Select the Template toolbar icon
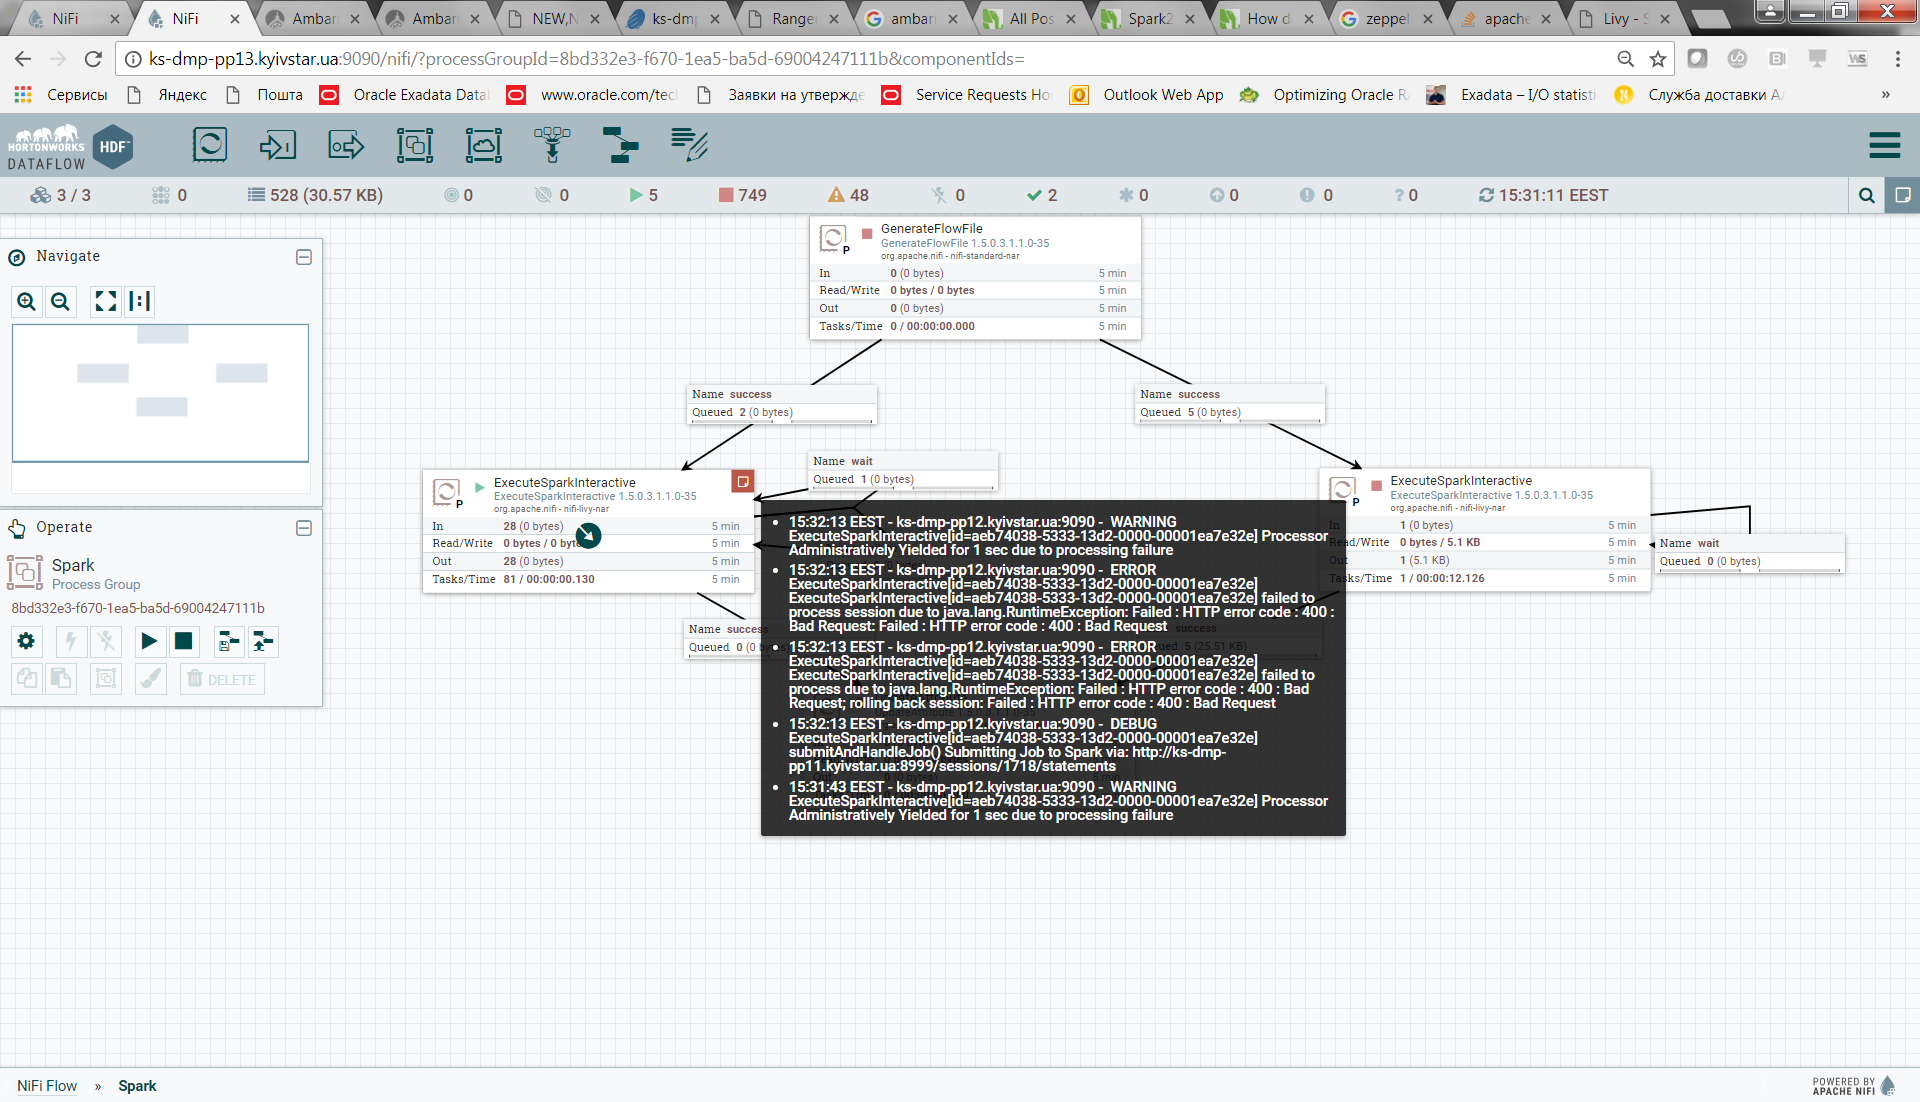This screenshot has width=1920, height=1102. tap(620, 146)
